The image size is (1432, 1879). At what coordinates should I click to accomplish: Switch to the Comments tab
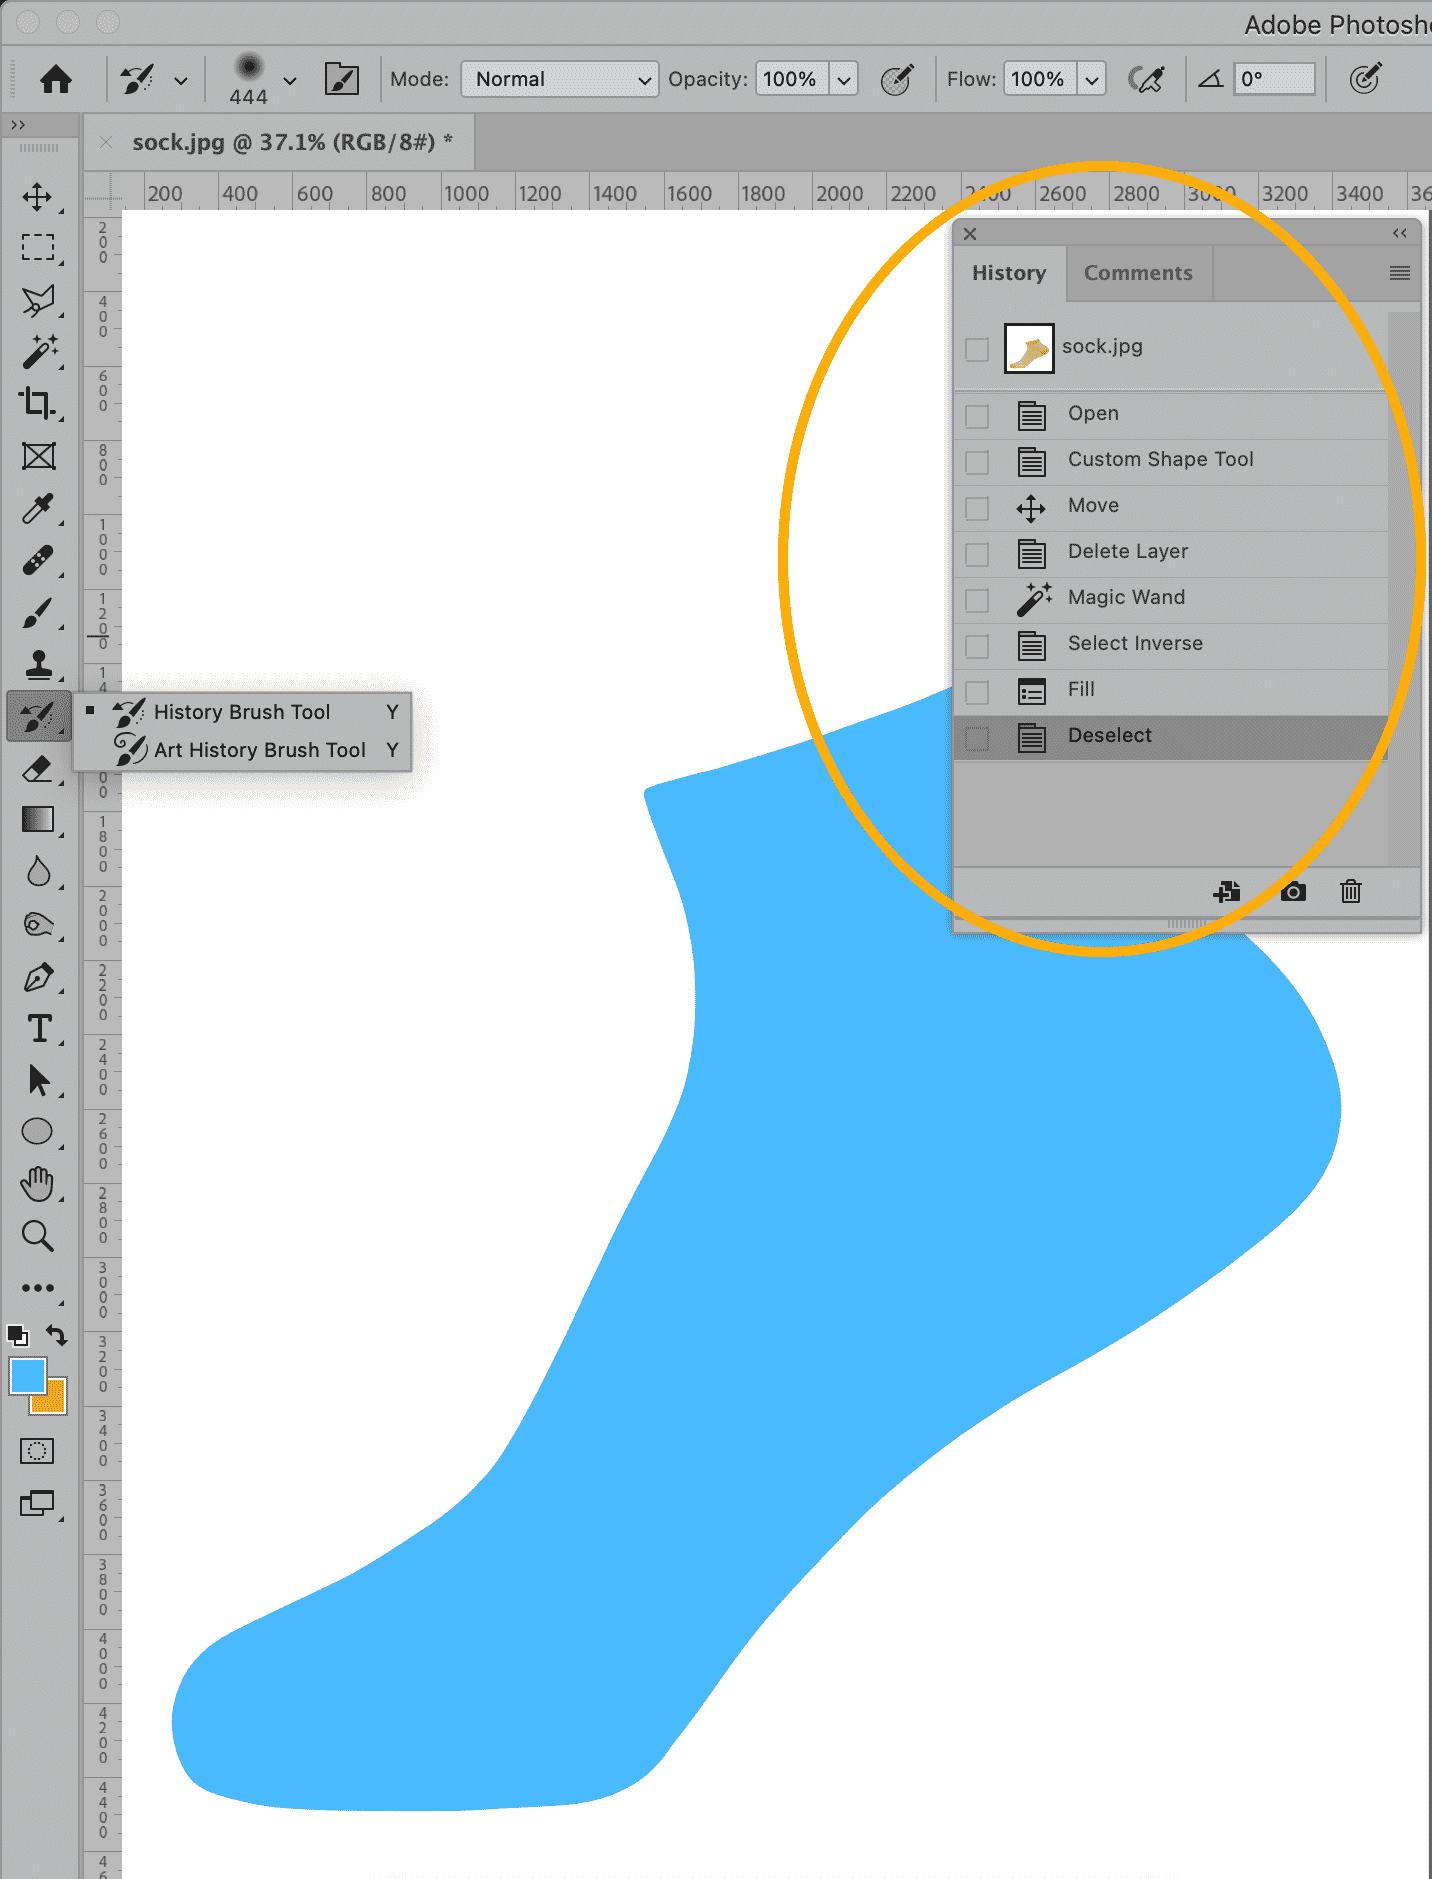tap(1138, 273)
